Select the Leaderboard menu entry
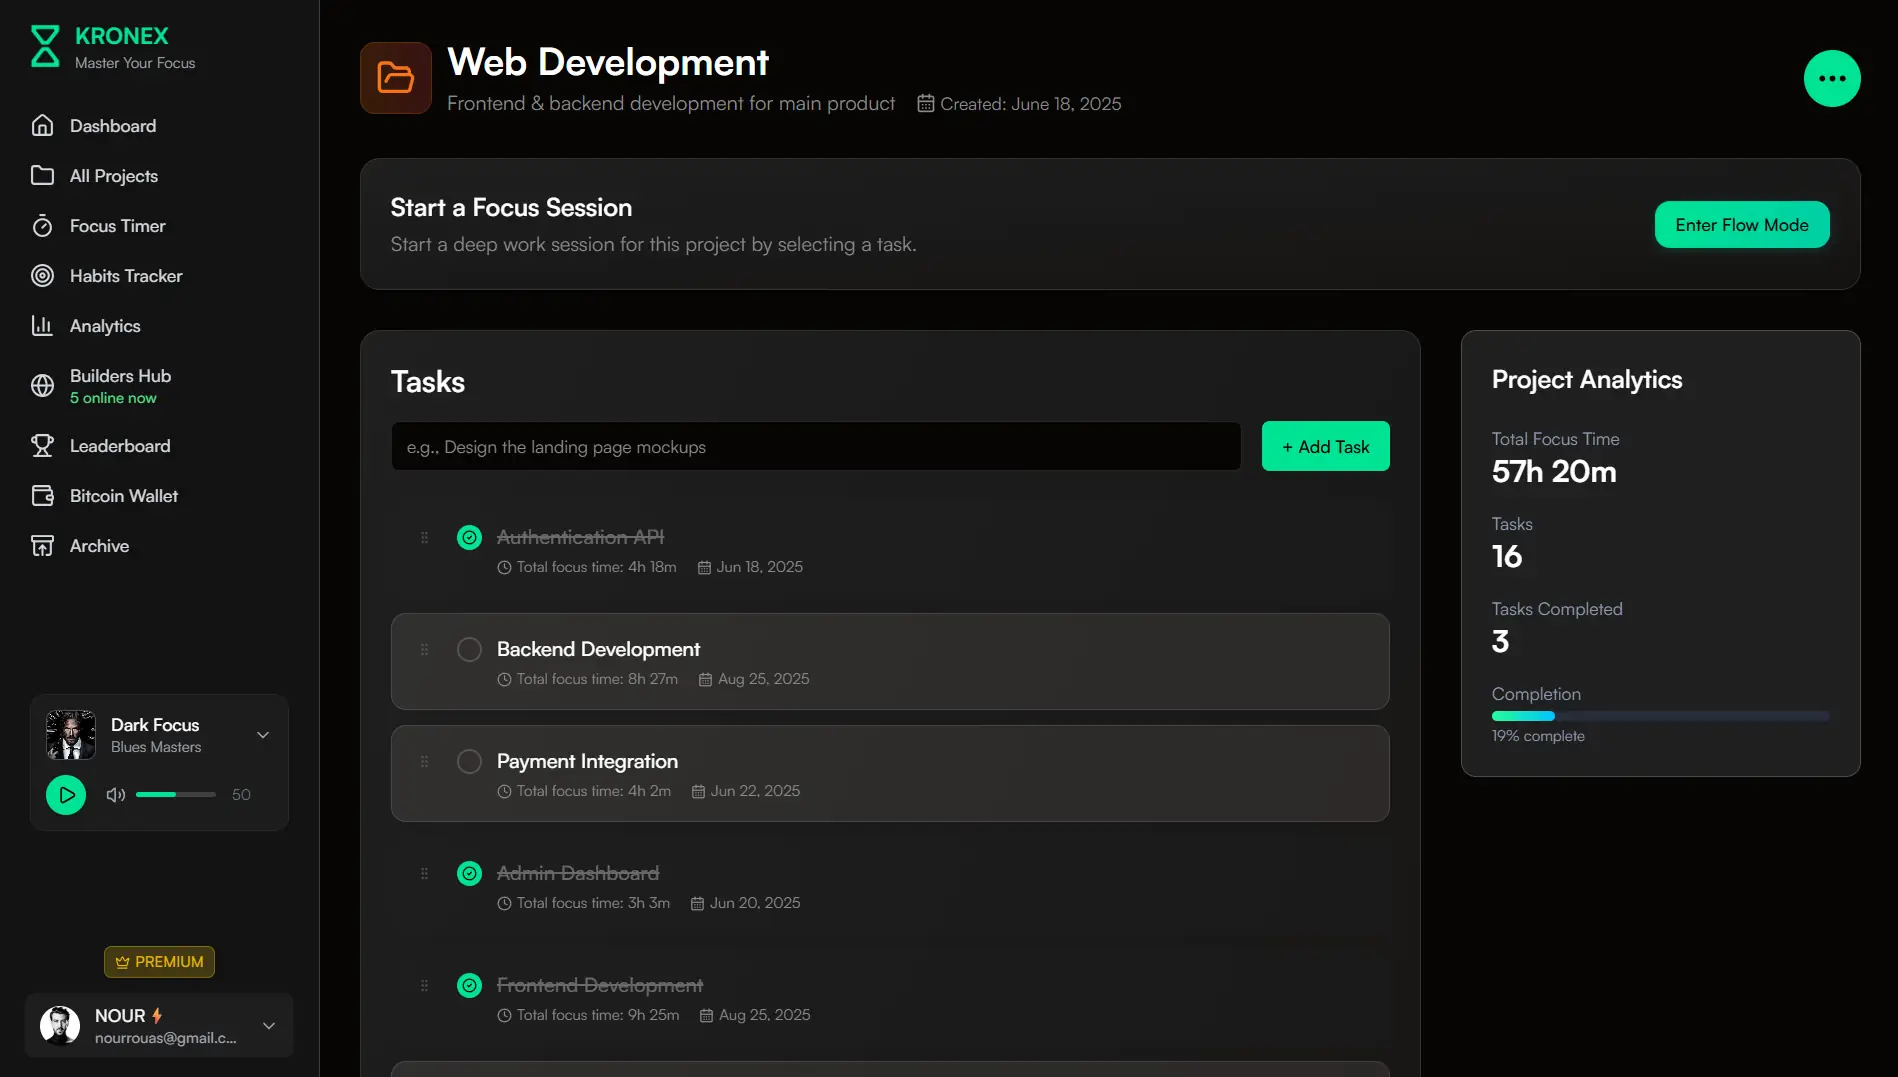This screenshot has height=1077, width=1898. click(120, 446)
